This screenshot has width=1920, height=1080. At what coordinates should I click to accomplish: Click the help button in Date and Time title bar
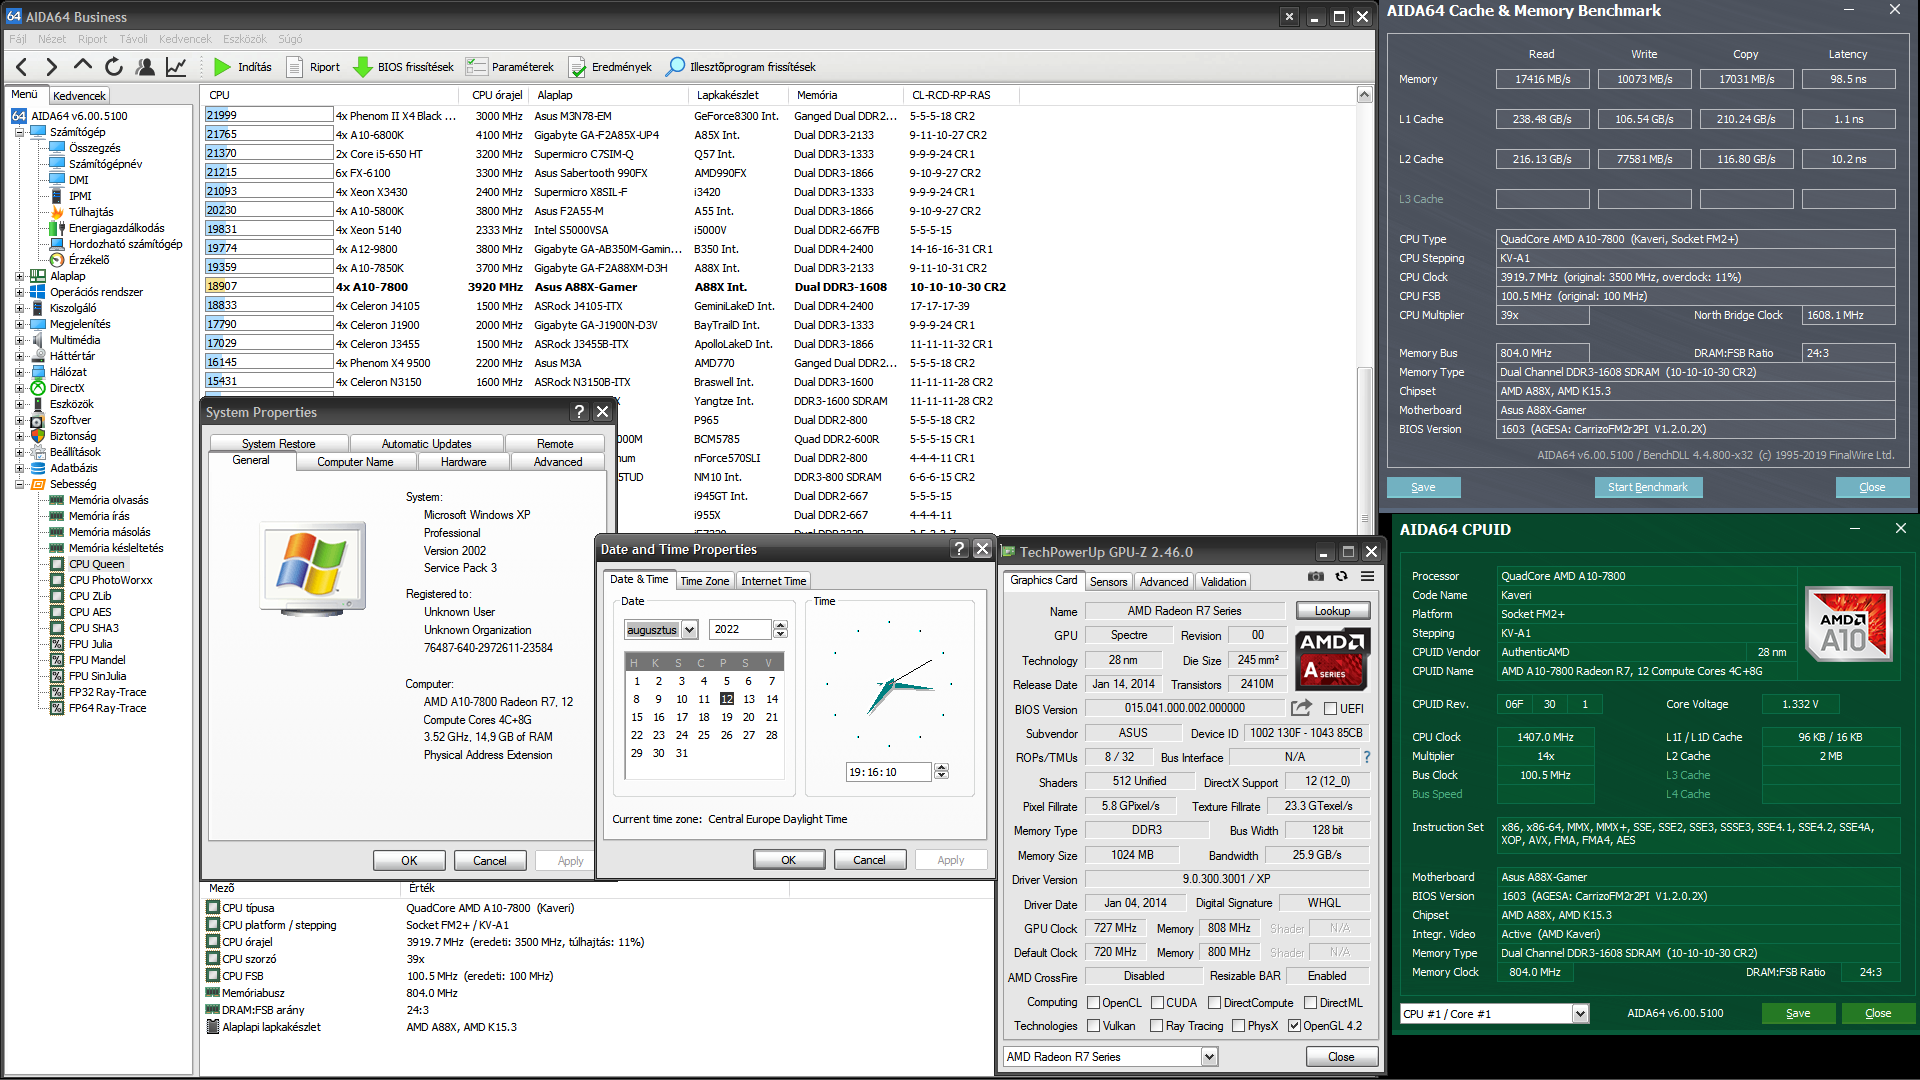959,549
